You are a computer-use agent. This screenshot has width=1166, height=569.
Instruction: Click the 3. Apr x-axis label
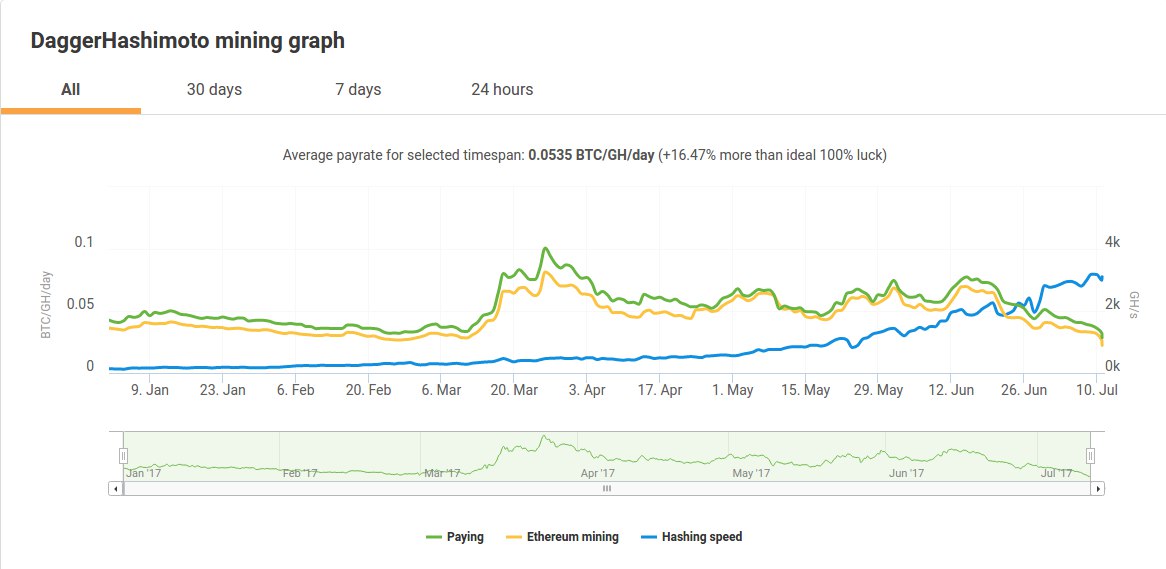[586, 389]
